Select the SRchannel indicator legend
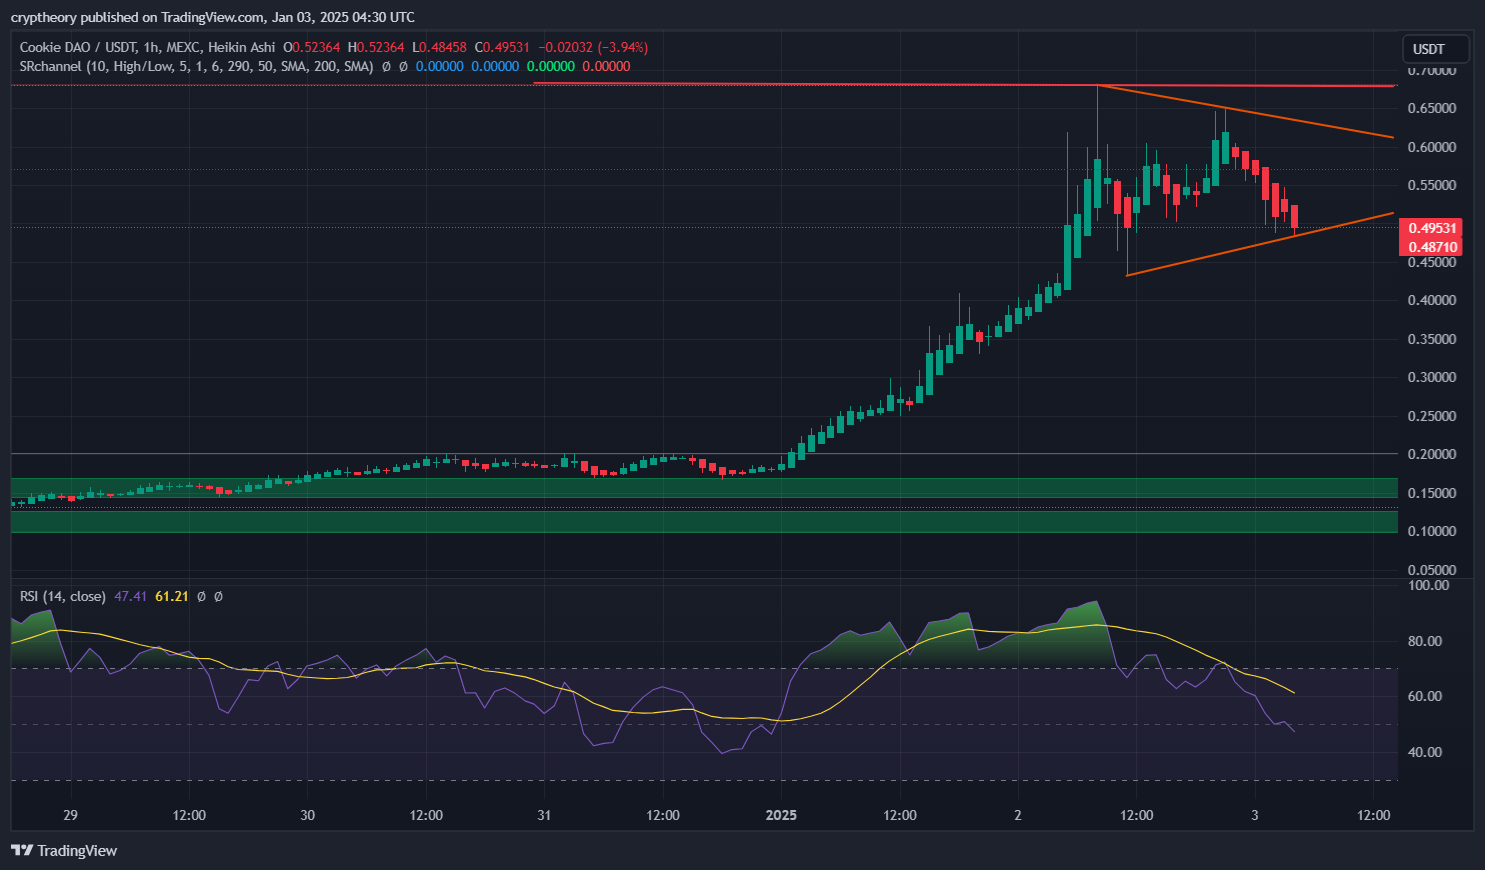1485x870 pixels. [x=197, y=66]
